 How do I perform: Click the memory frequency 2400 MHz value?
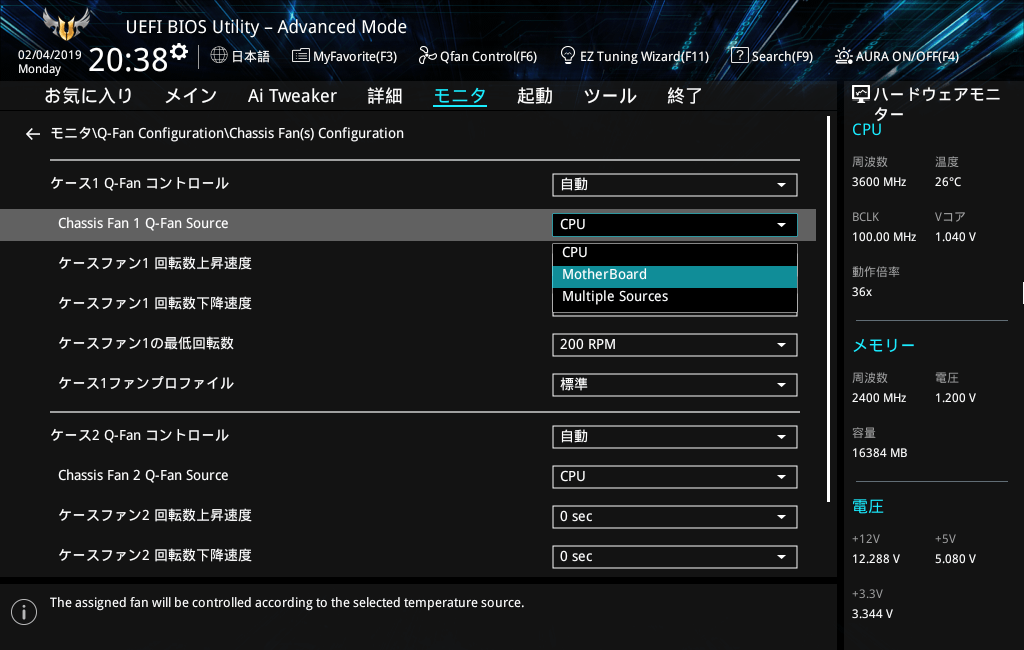879,398
